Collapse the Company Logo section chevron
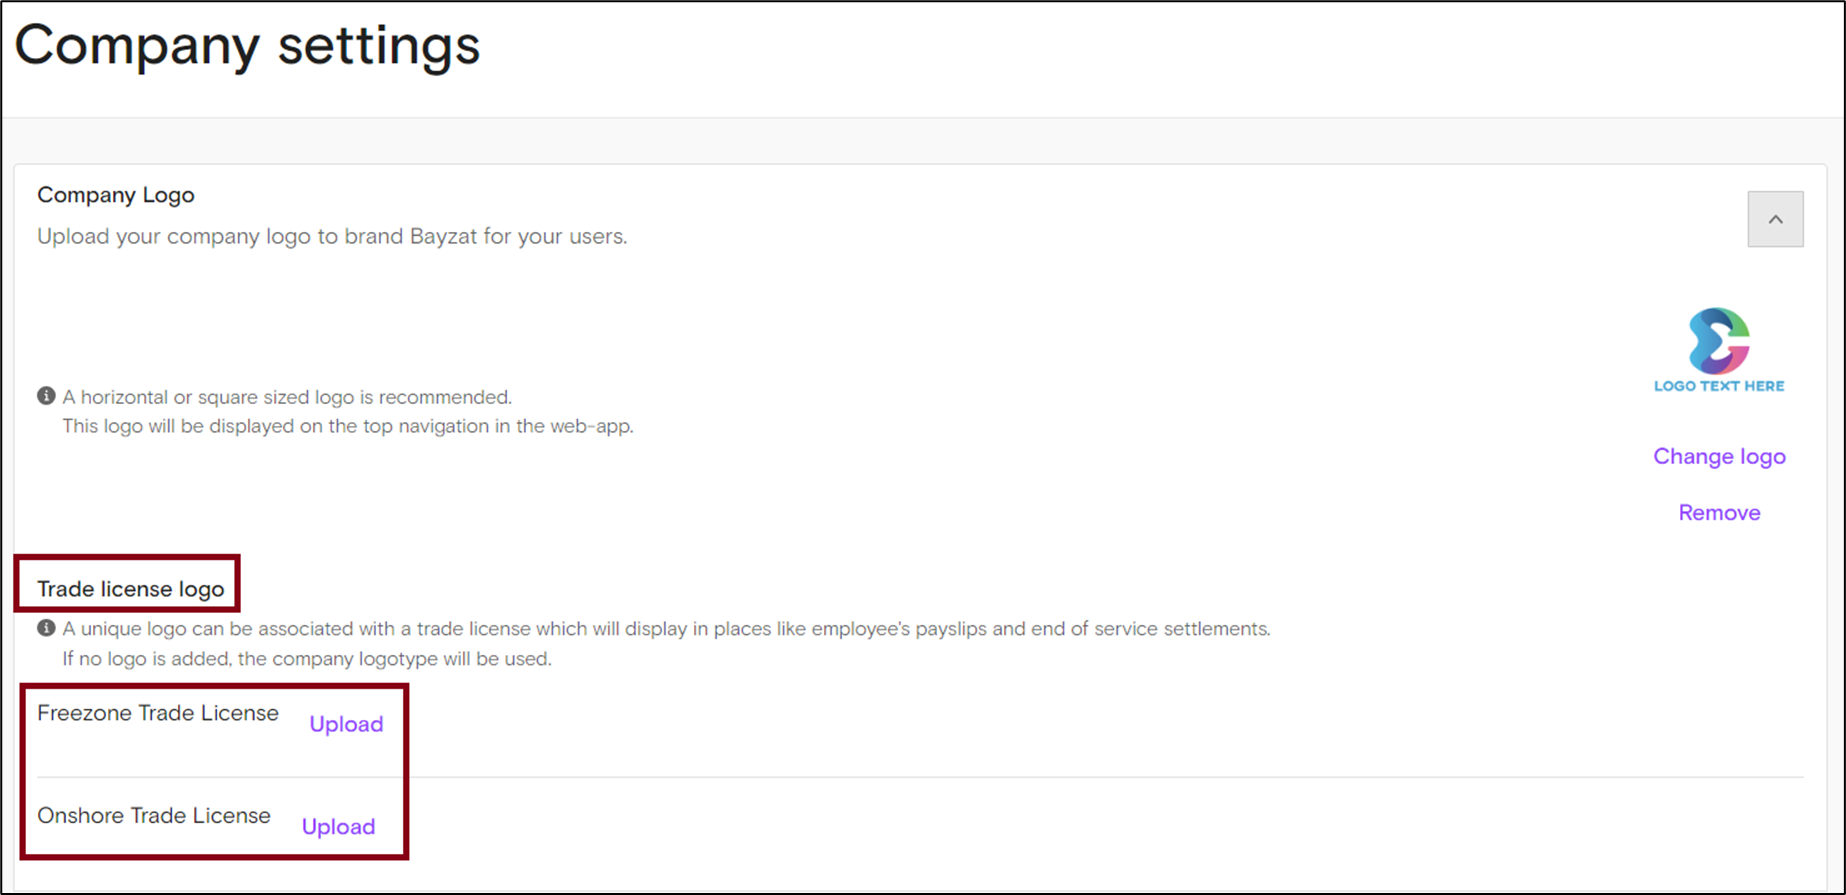 (1775, 219)
